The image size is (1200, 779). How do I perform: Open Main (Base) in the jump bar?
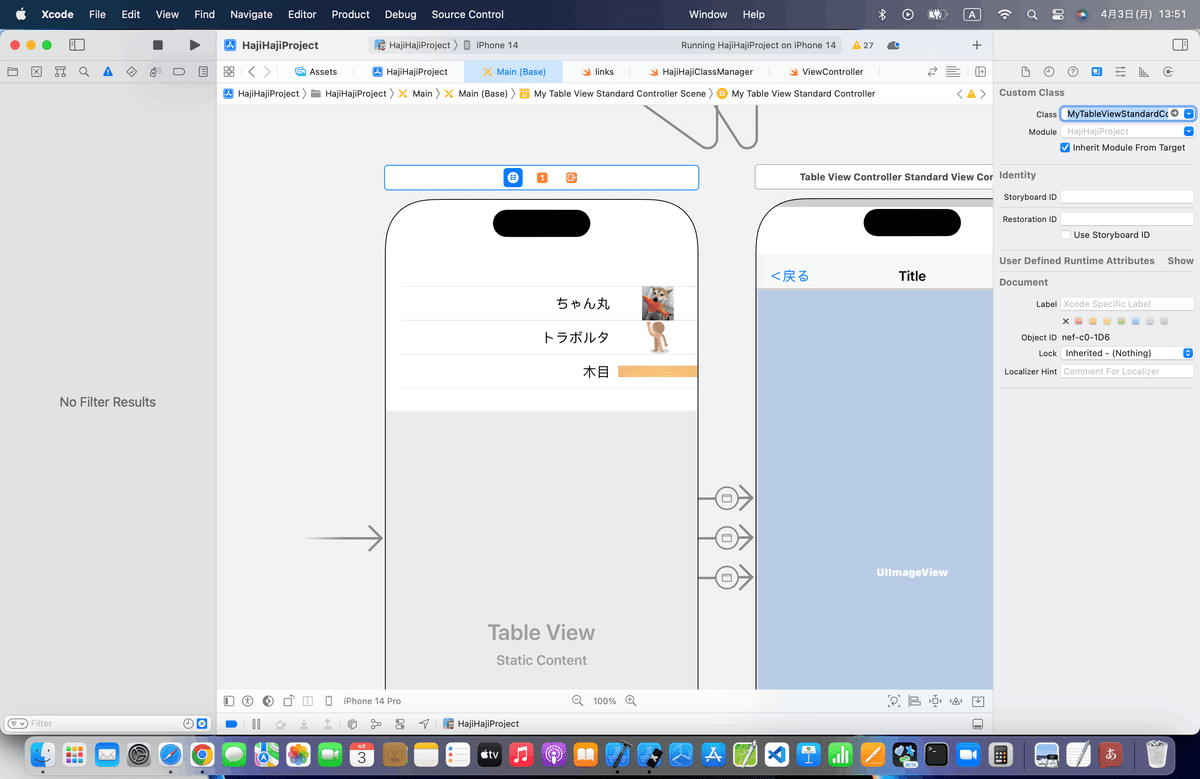coord(476,93)
